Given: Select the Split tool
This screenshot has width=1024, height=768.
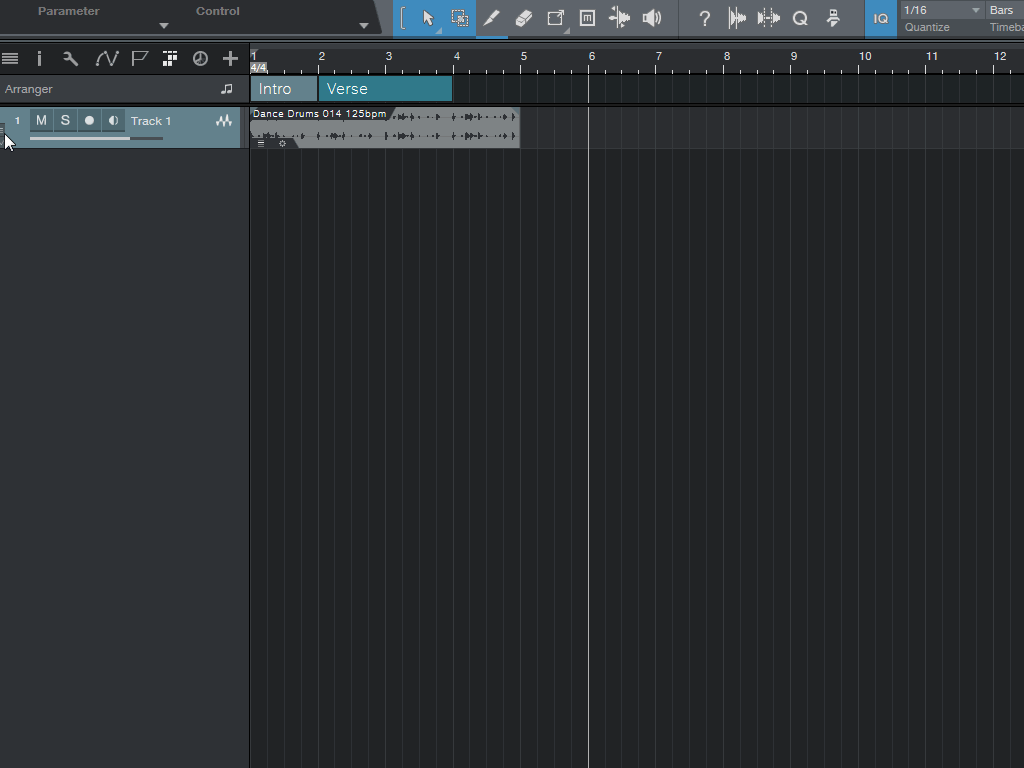Looking at the screenshot, I should (556, 18).
